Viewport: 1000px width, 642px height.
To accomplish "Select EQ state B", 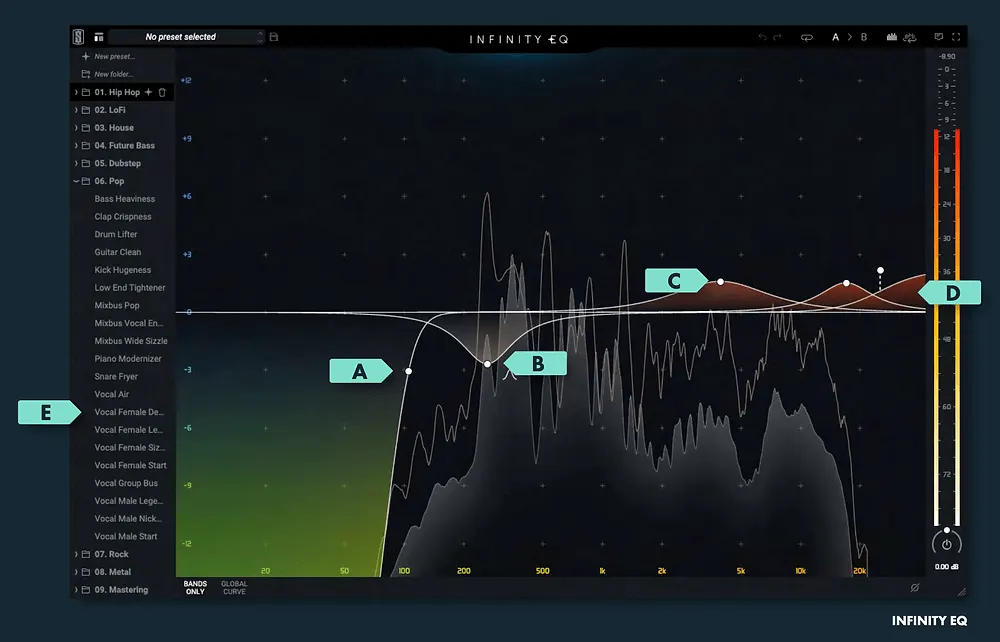I will click(864, 37).
